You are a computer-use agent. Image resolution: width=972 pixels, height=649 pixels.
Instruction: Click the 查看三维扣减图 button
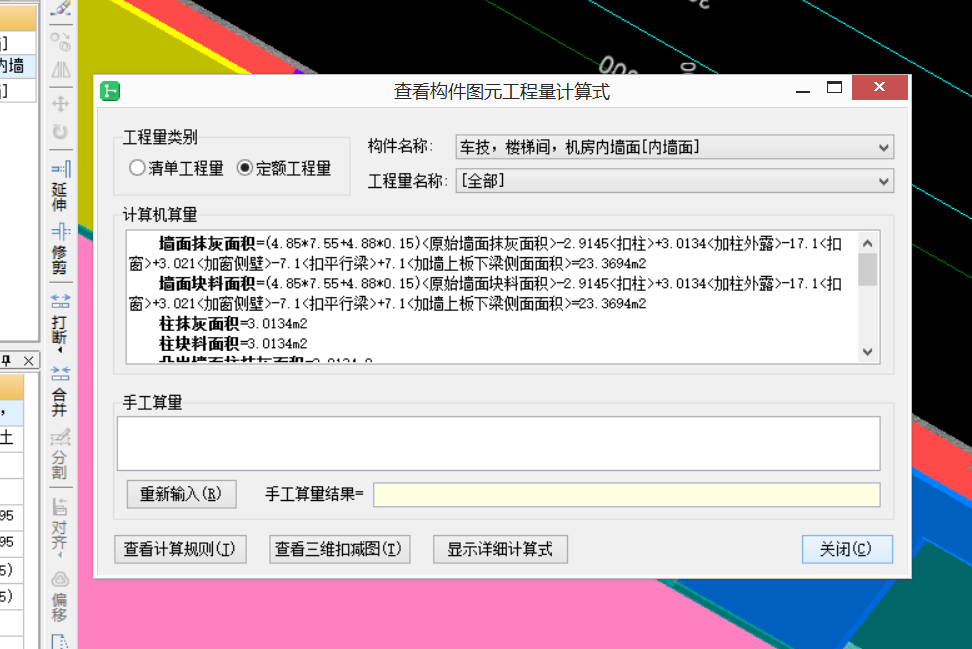pyautogui.click(x=339, y=549)
